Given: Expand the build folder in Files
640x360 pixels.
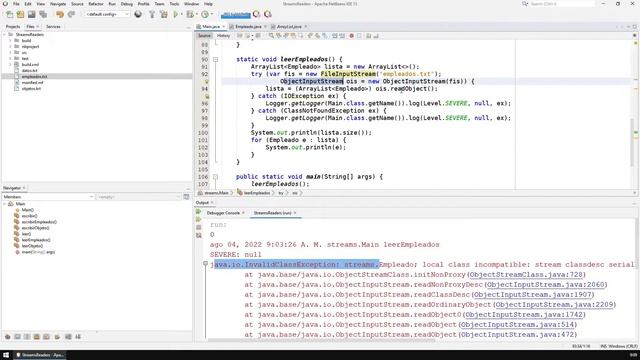Looking at the screenshot, I should [10, 41].
